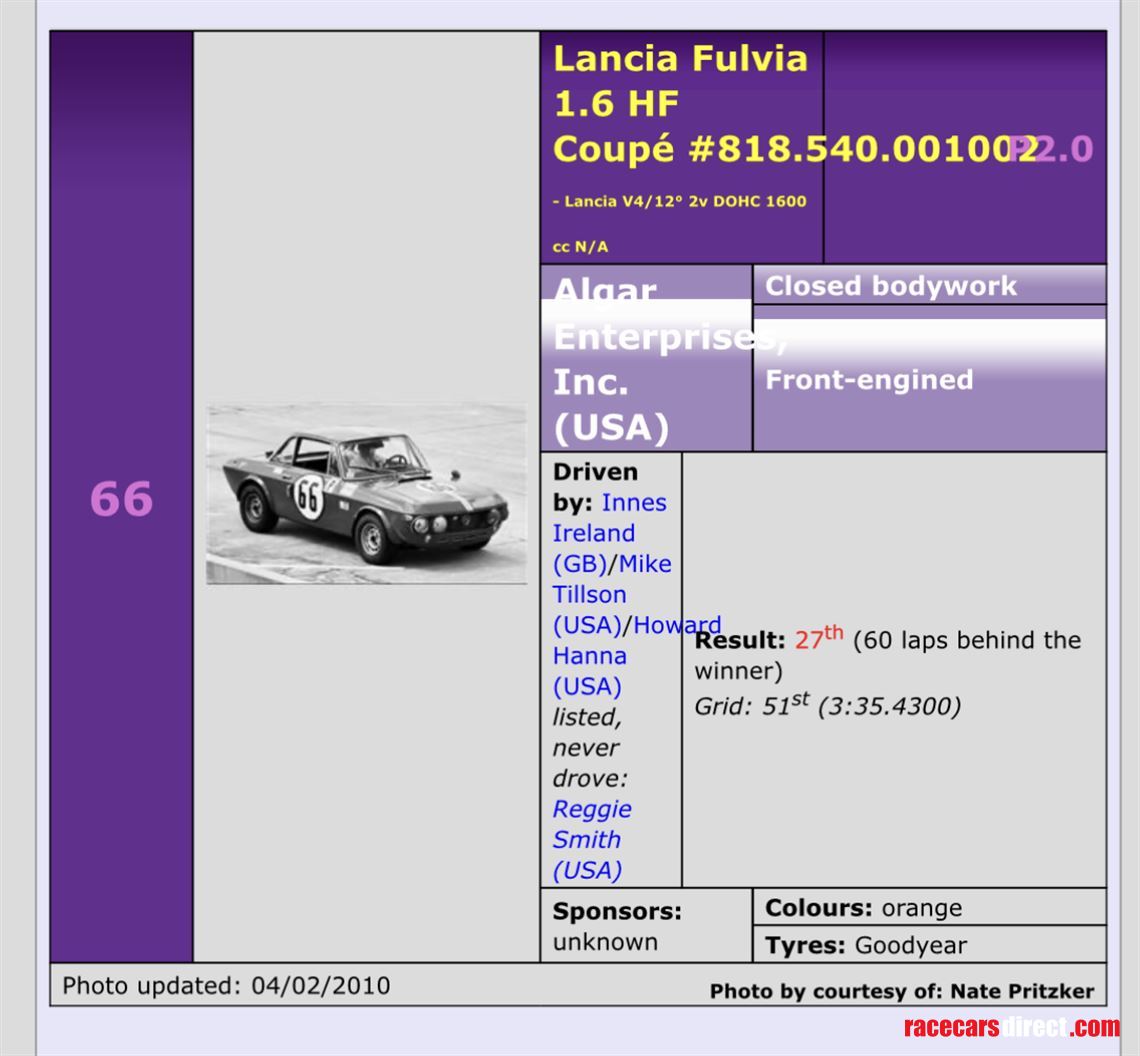Click the 'Tyres: Goodyear' cell
Viewport: 1140px width, 1056px height.
[929, 945]
